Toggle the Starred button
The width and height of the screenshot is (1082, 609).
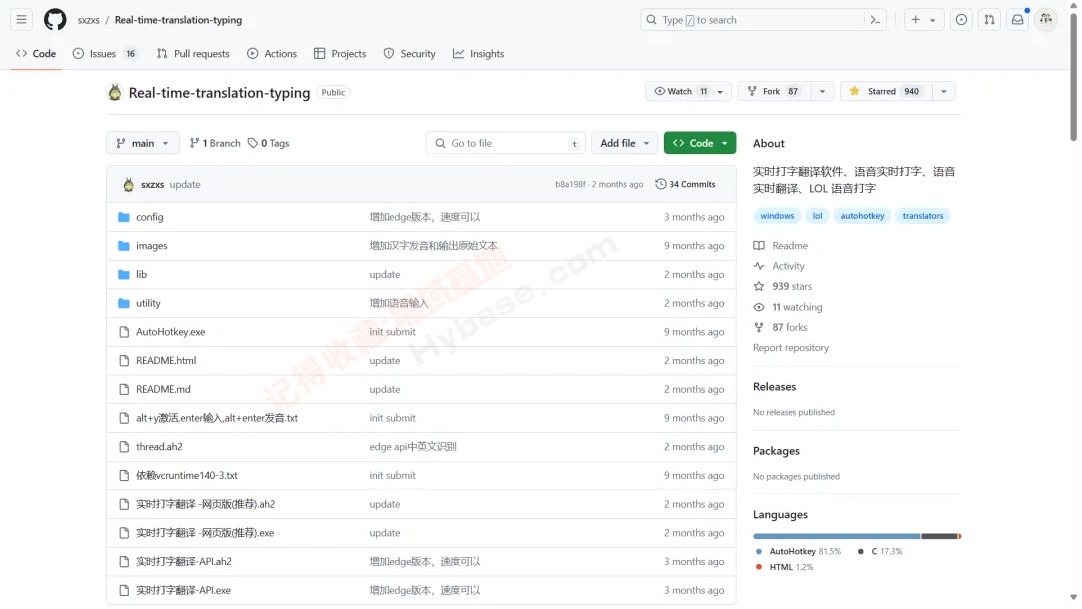(x=887, y=91)
